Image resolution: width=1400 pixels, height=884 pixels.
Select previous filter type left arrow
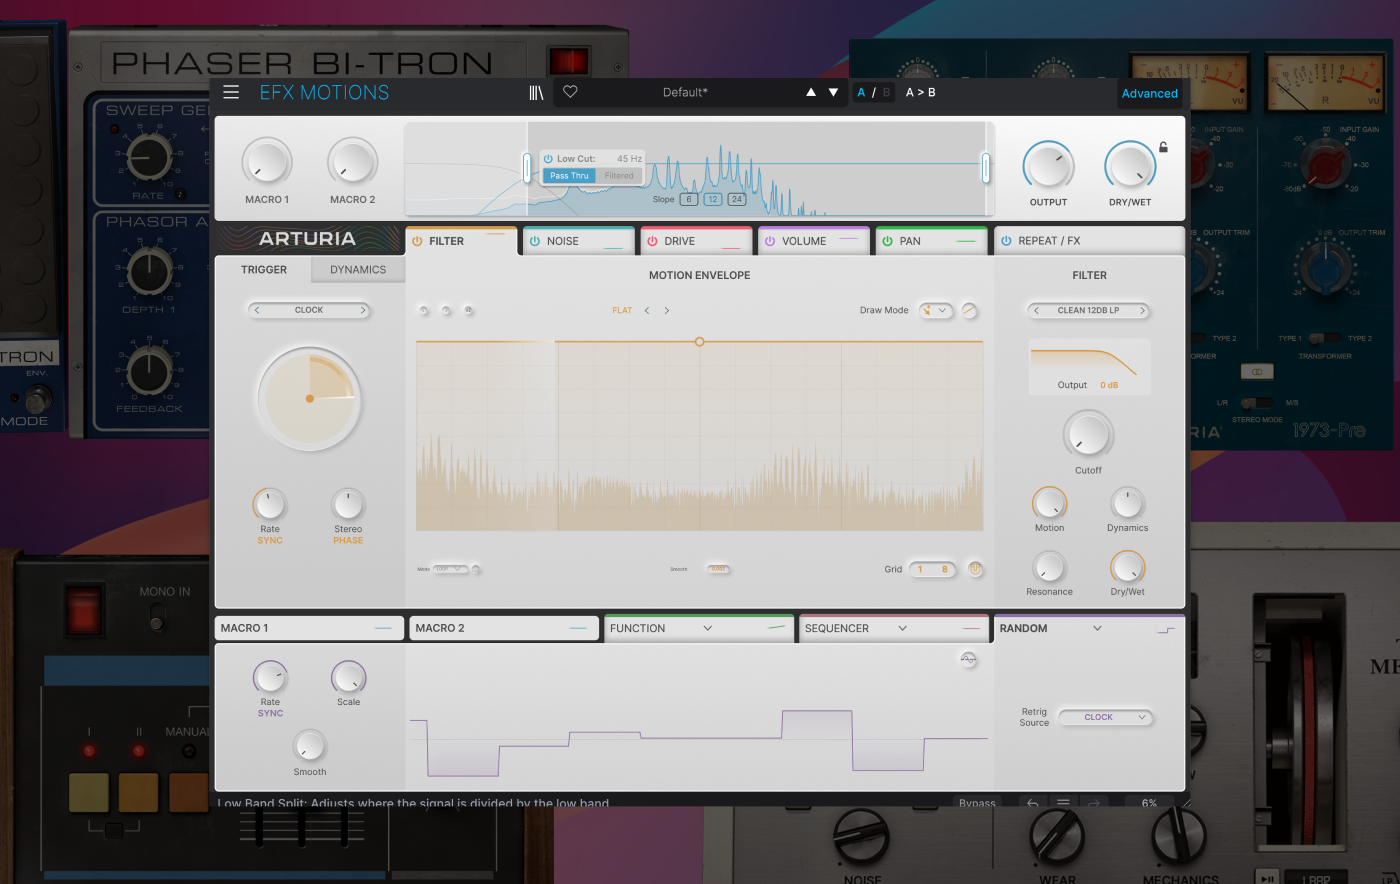[x=1036, y=310]
